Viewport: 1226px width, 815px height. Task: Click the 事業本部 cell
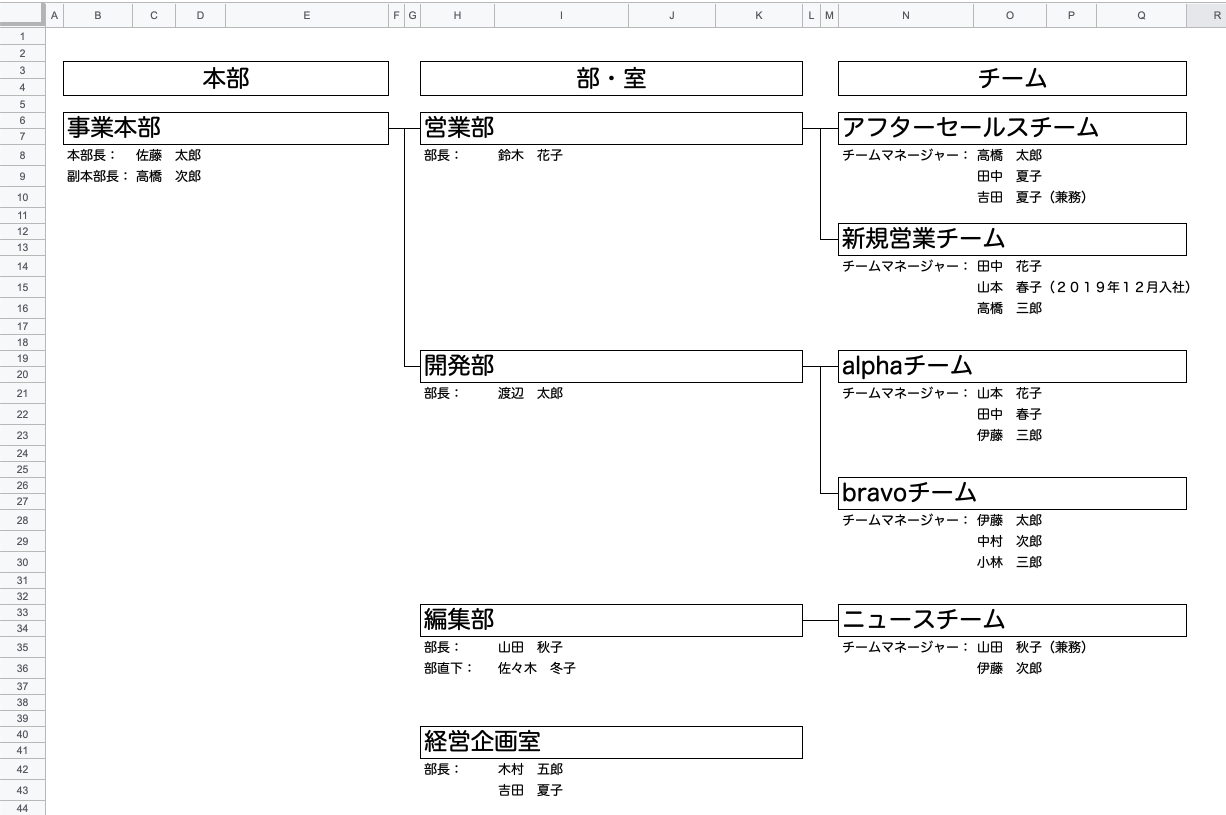pos(225,128)
